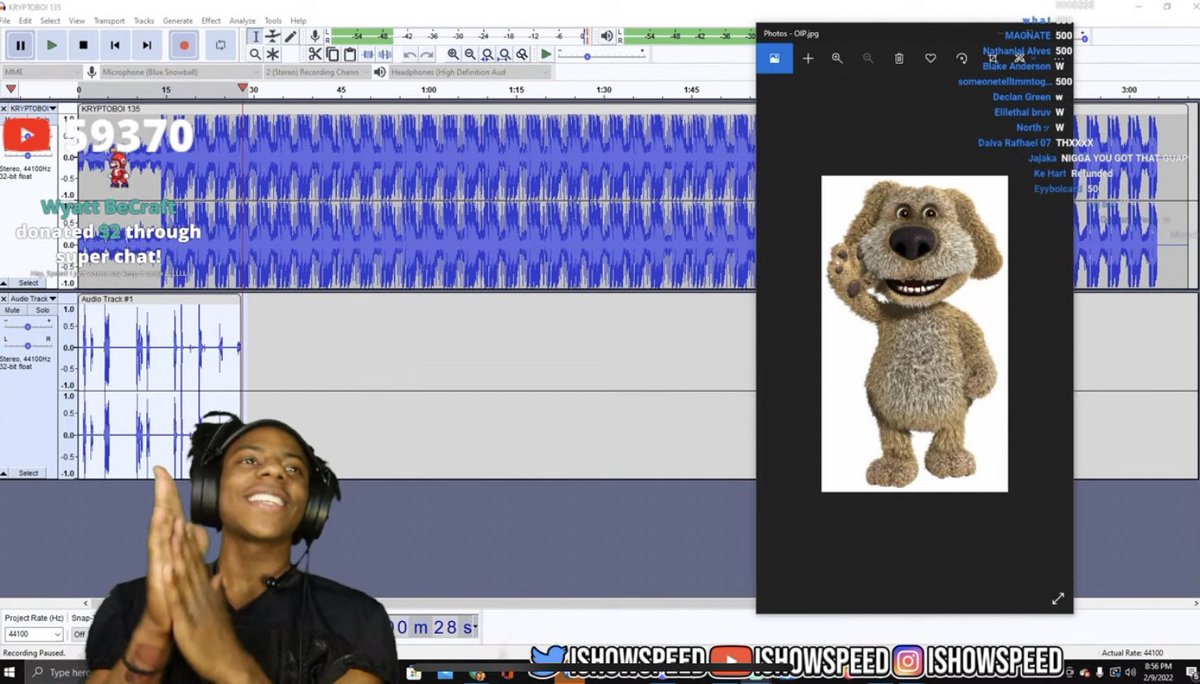Delete OIP.jpg using the trash icon
Viewport: 1200px width, 684px height.
click(899, 58)
